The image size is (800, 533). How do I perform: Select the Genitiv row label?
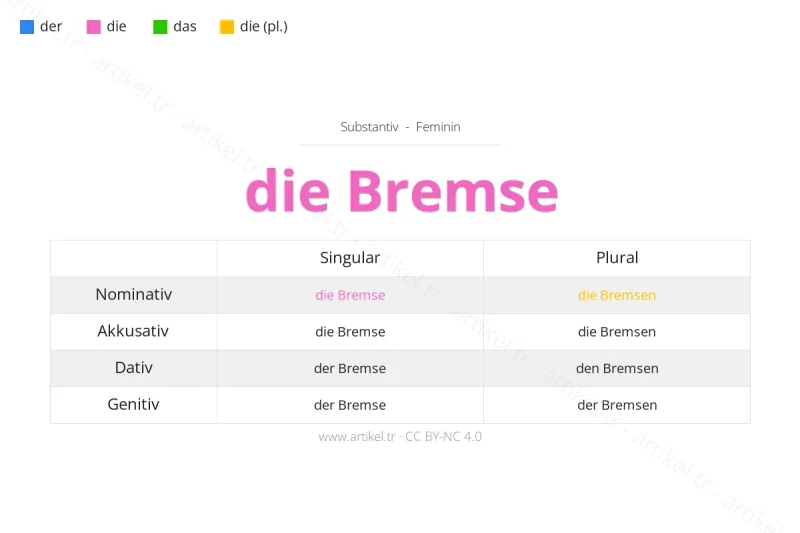click(x=134, y=405)
